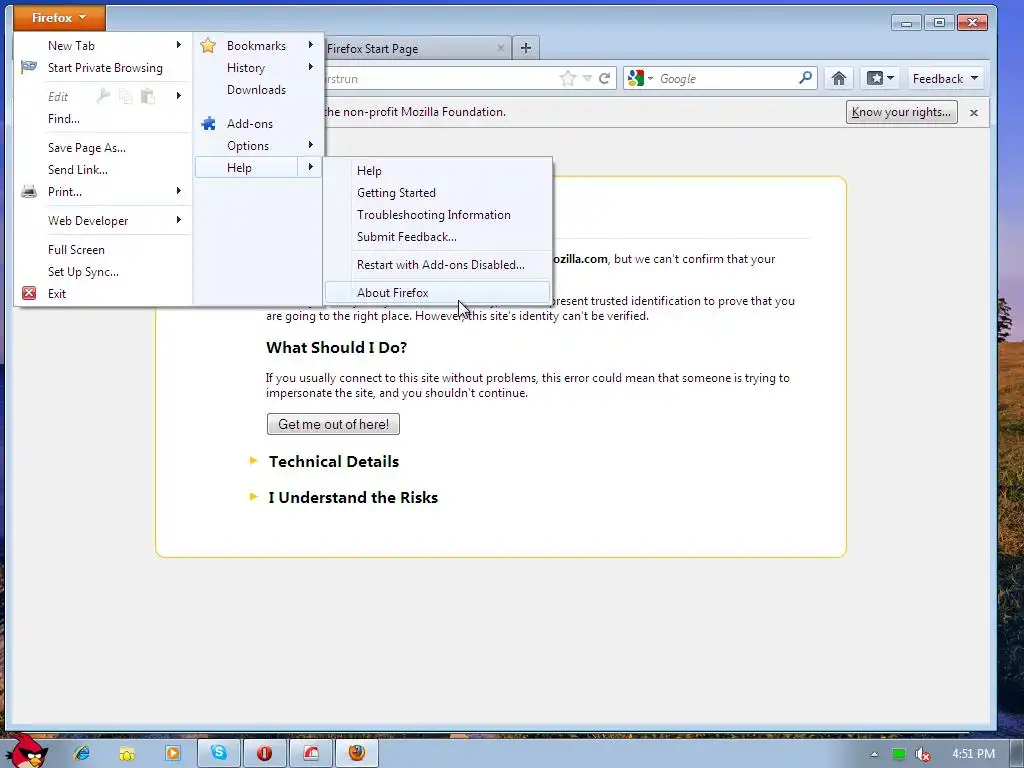
Task: Open Web Developer menu entry
Action: click(x=88, y=221)
